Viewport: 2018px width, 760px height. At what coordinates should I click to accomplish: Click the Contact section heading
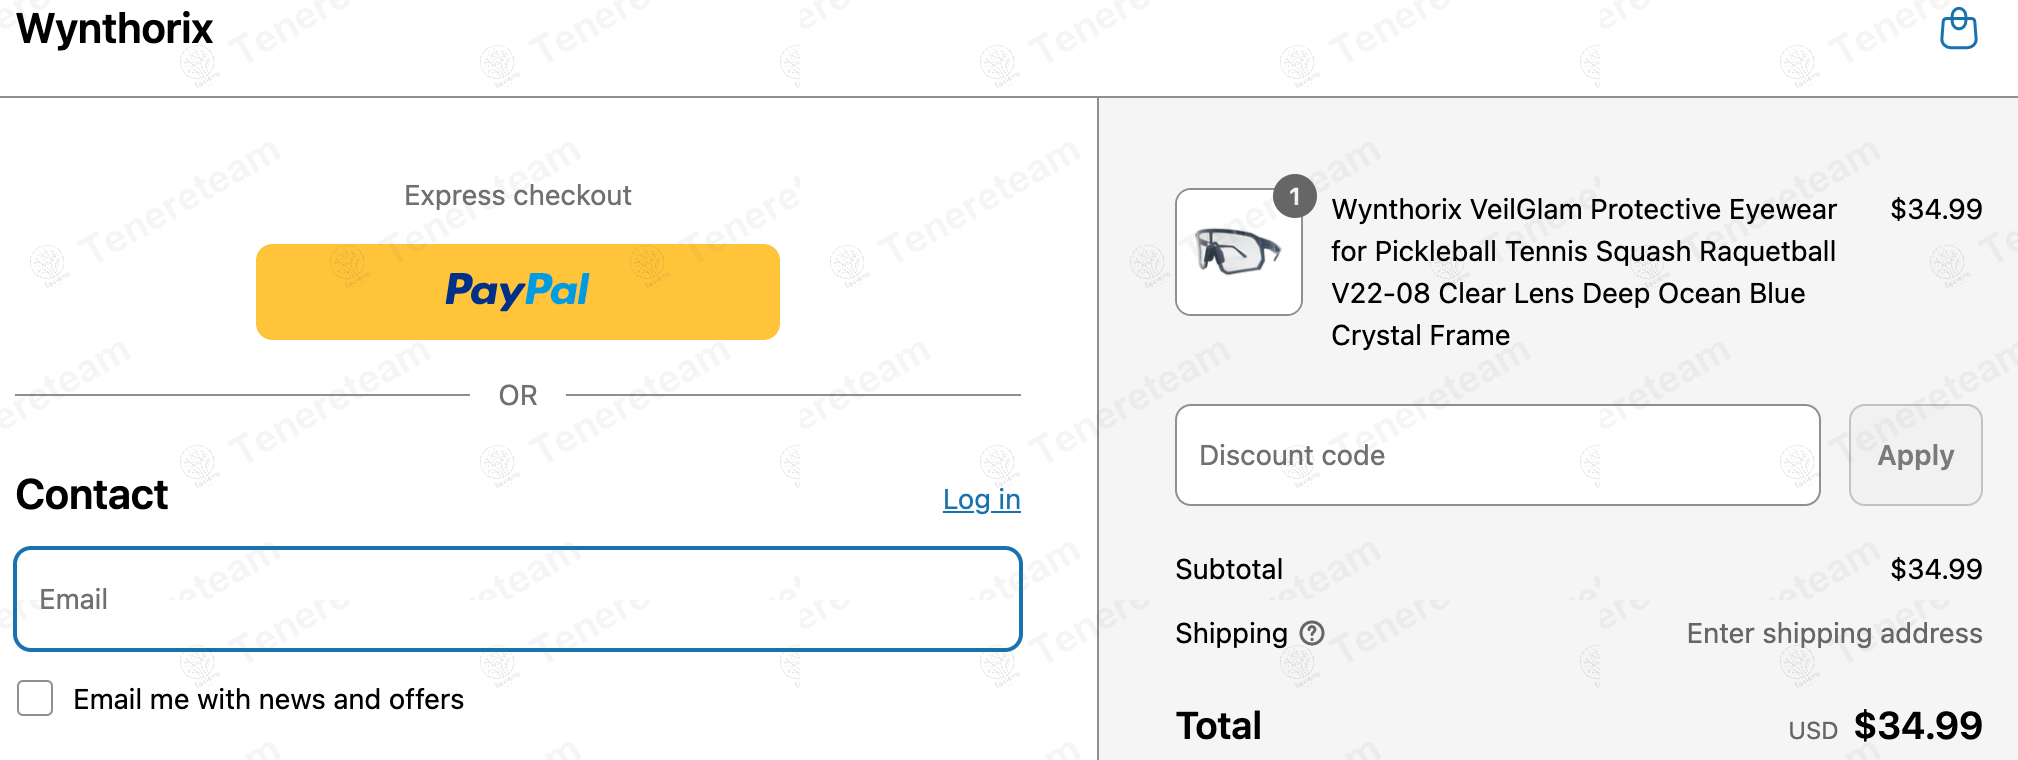tap(92, 495)
